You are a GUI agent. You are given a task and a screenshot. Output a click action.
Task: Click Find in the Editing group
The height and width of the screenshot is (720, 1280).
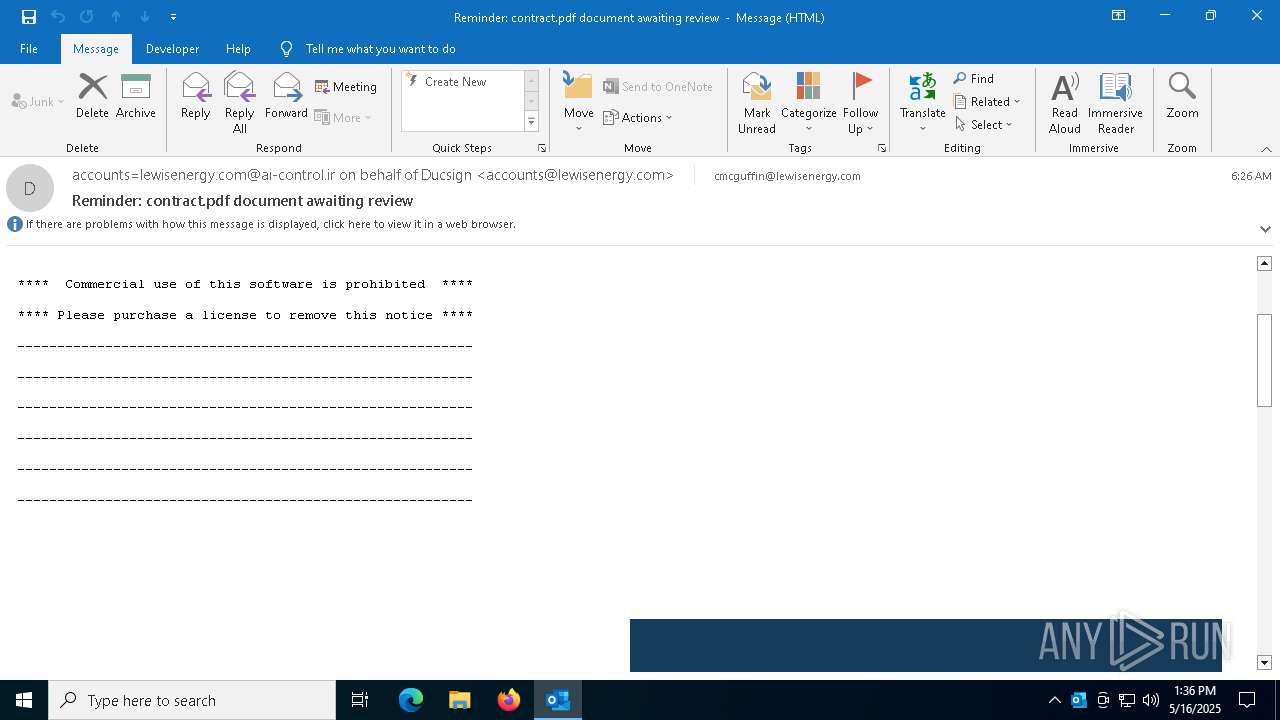coord(974,79)
